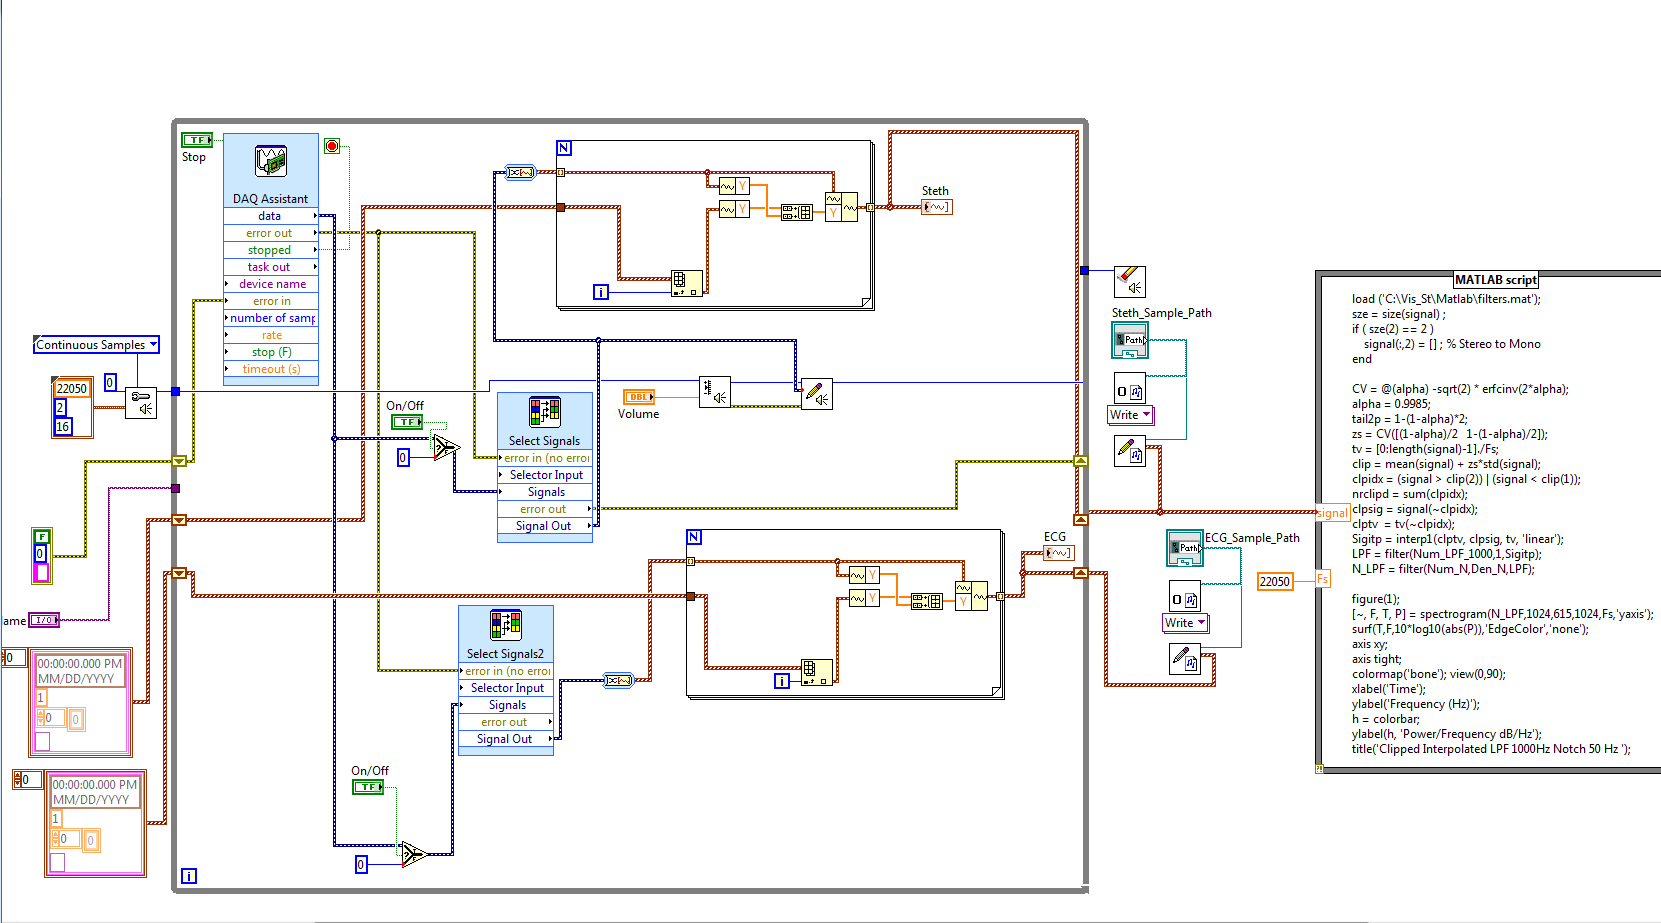Click the Sound File Open node under Steth_Sample_Path
Screen dimensions: 1661x923
[1130, 390]
